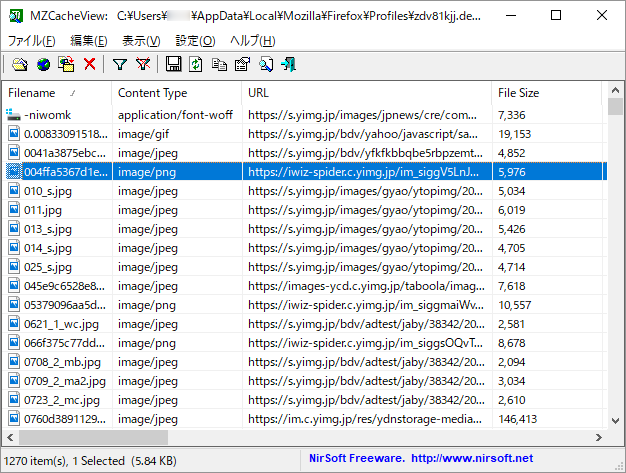Click the floppy disk save icon

[x=174, y=65]
